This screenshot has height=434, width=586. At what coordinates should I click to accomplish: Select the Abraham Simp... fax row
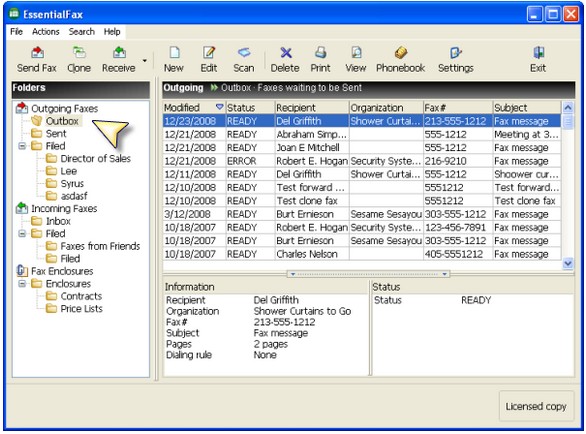point(362,135)
